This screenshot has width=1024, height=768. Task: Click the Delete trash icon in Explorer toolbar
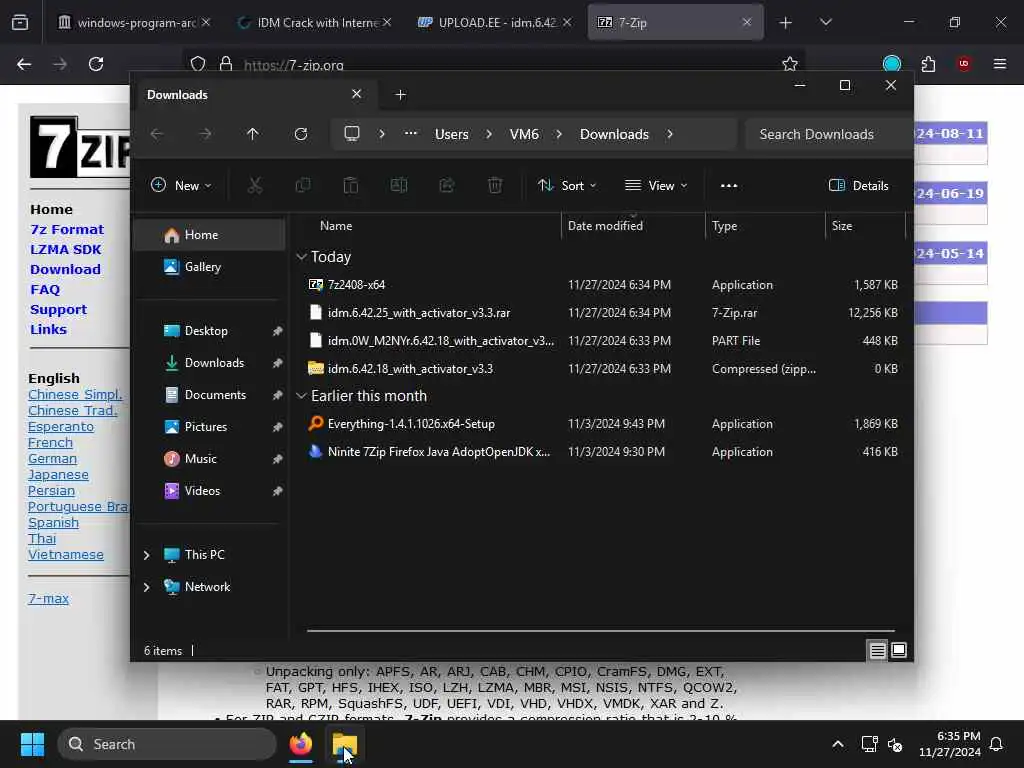(x=495, y=185)
